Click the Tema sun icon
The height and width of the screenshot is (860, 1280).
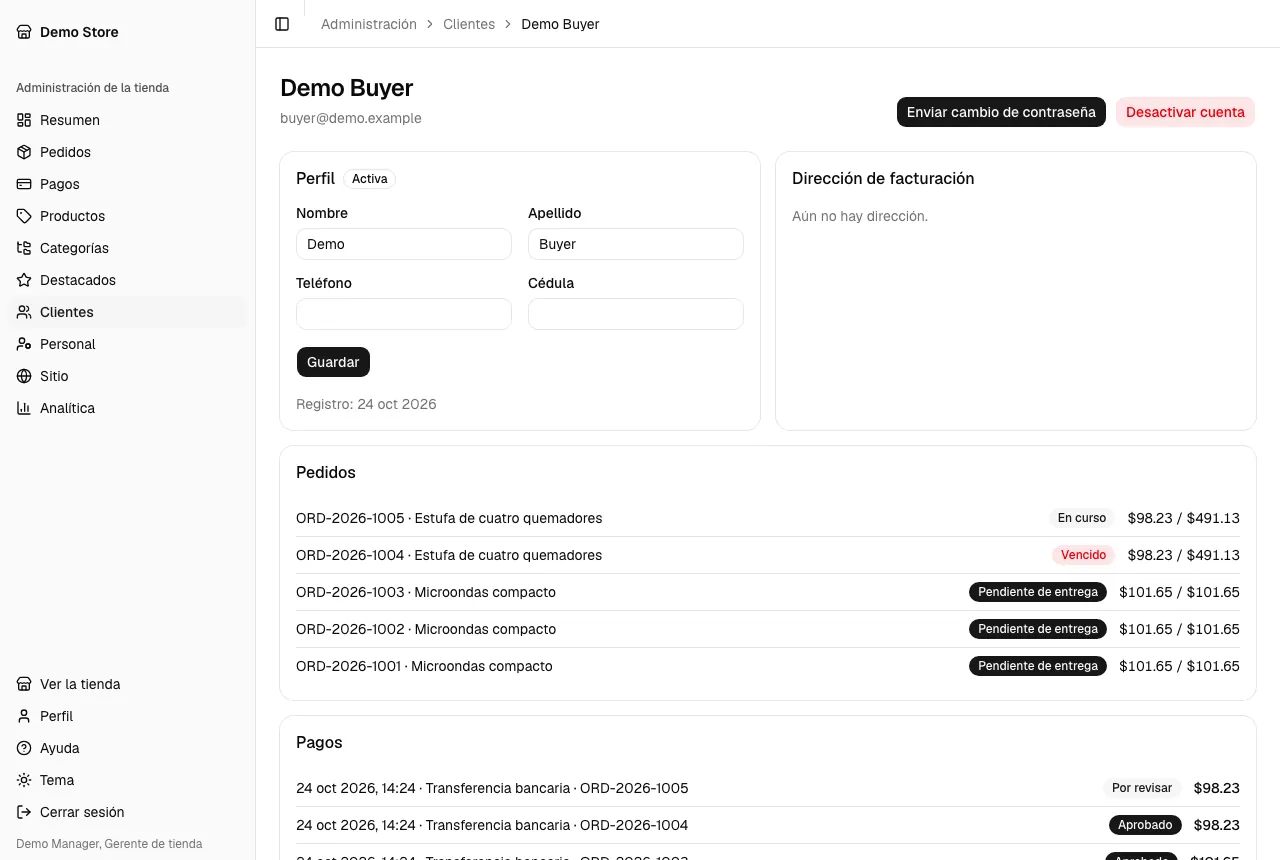point(24,780)
